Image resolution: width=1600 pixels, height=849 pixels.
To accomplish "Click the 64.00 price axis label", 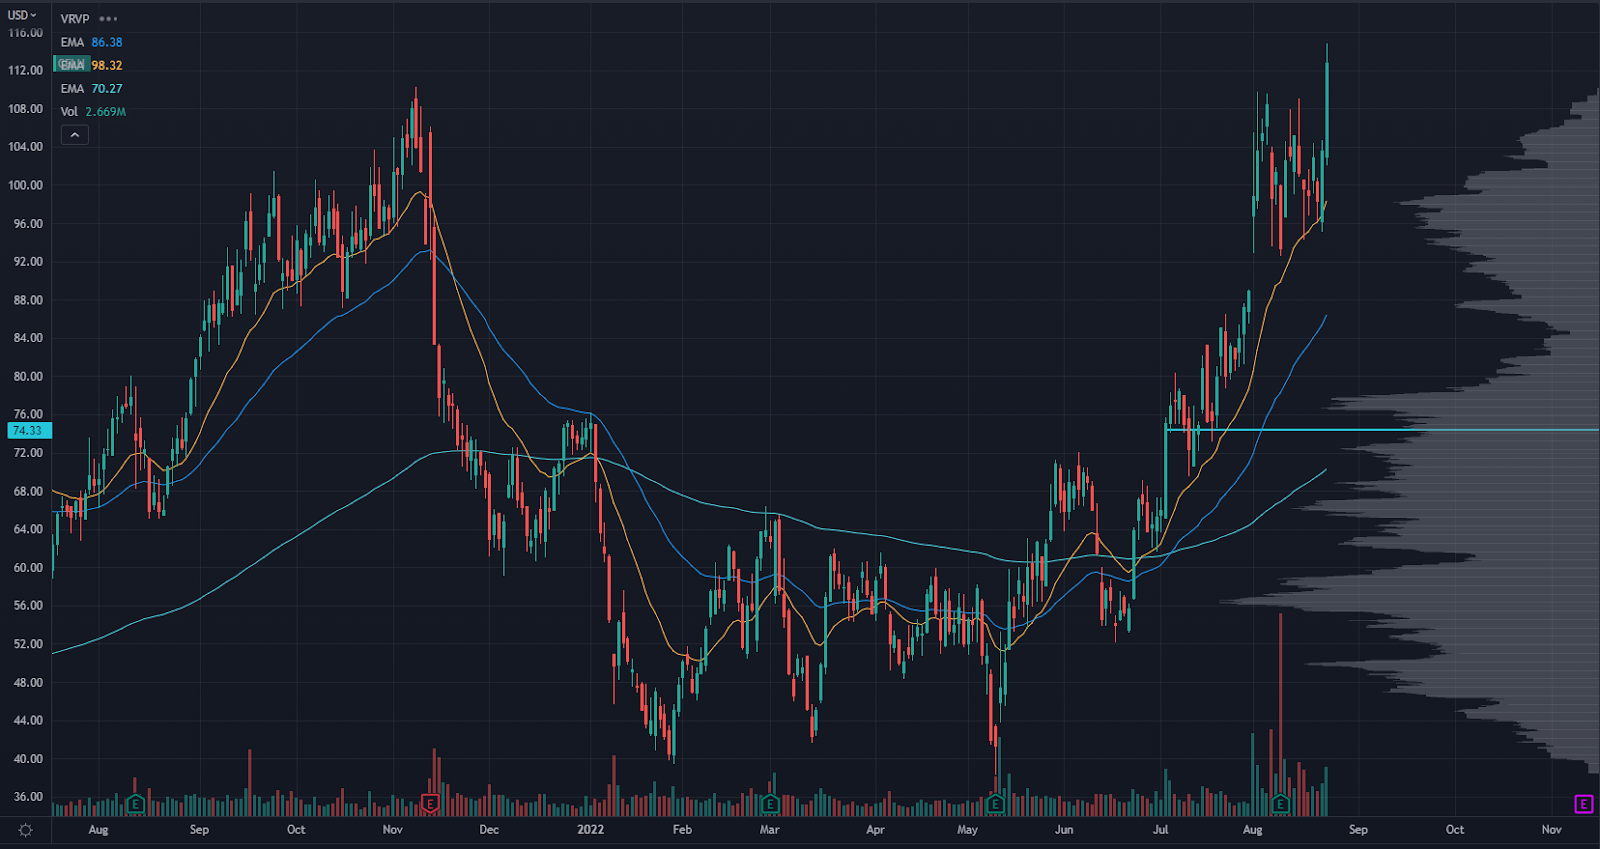I will coord(28,529).
